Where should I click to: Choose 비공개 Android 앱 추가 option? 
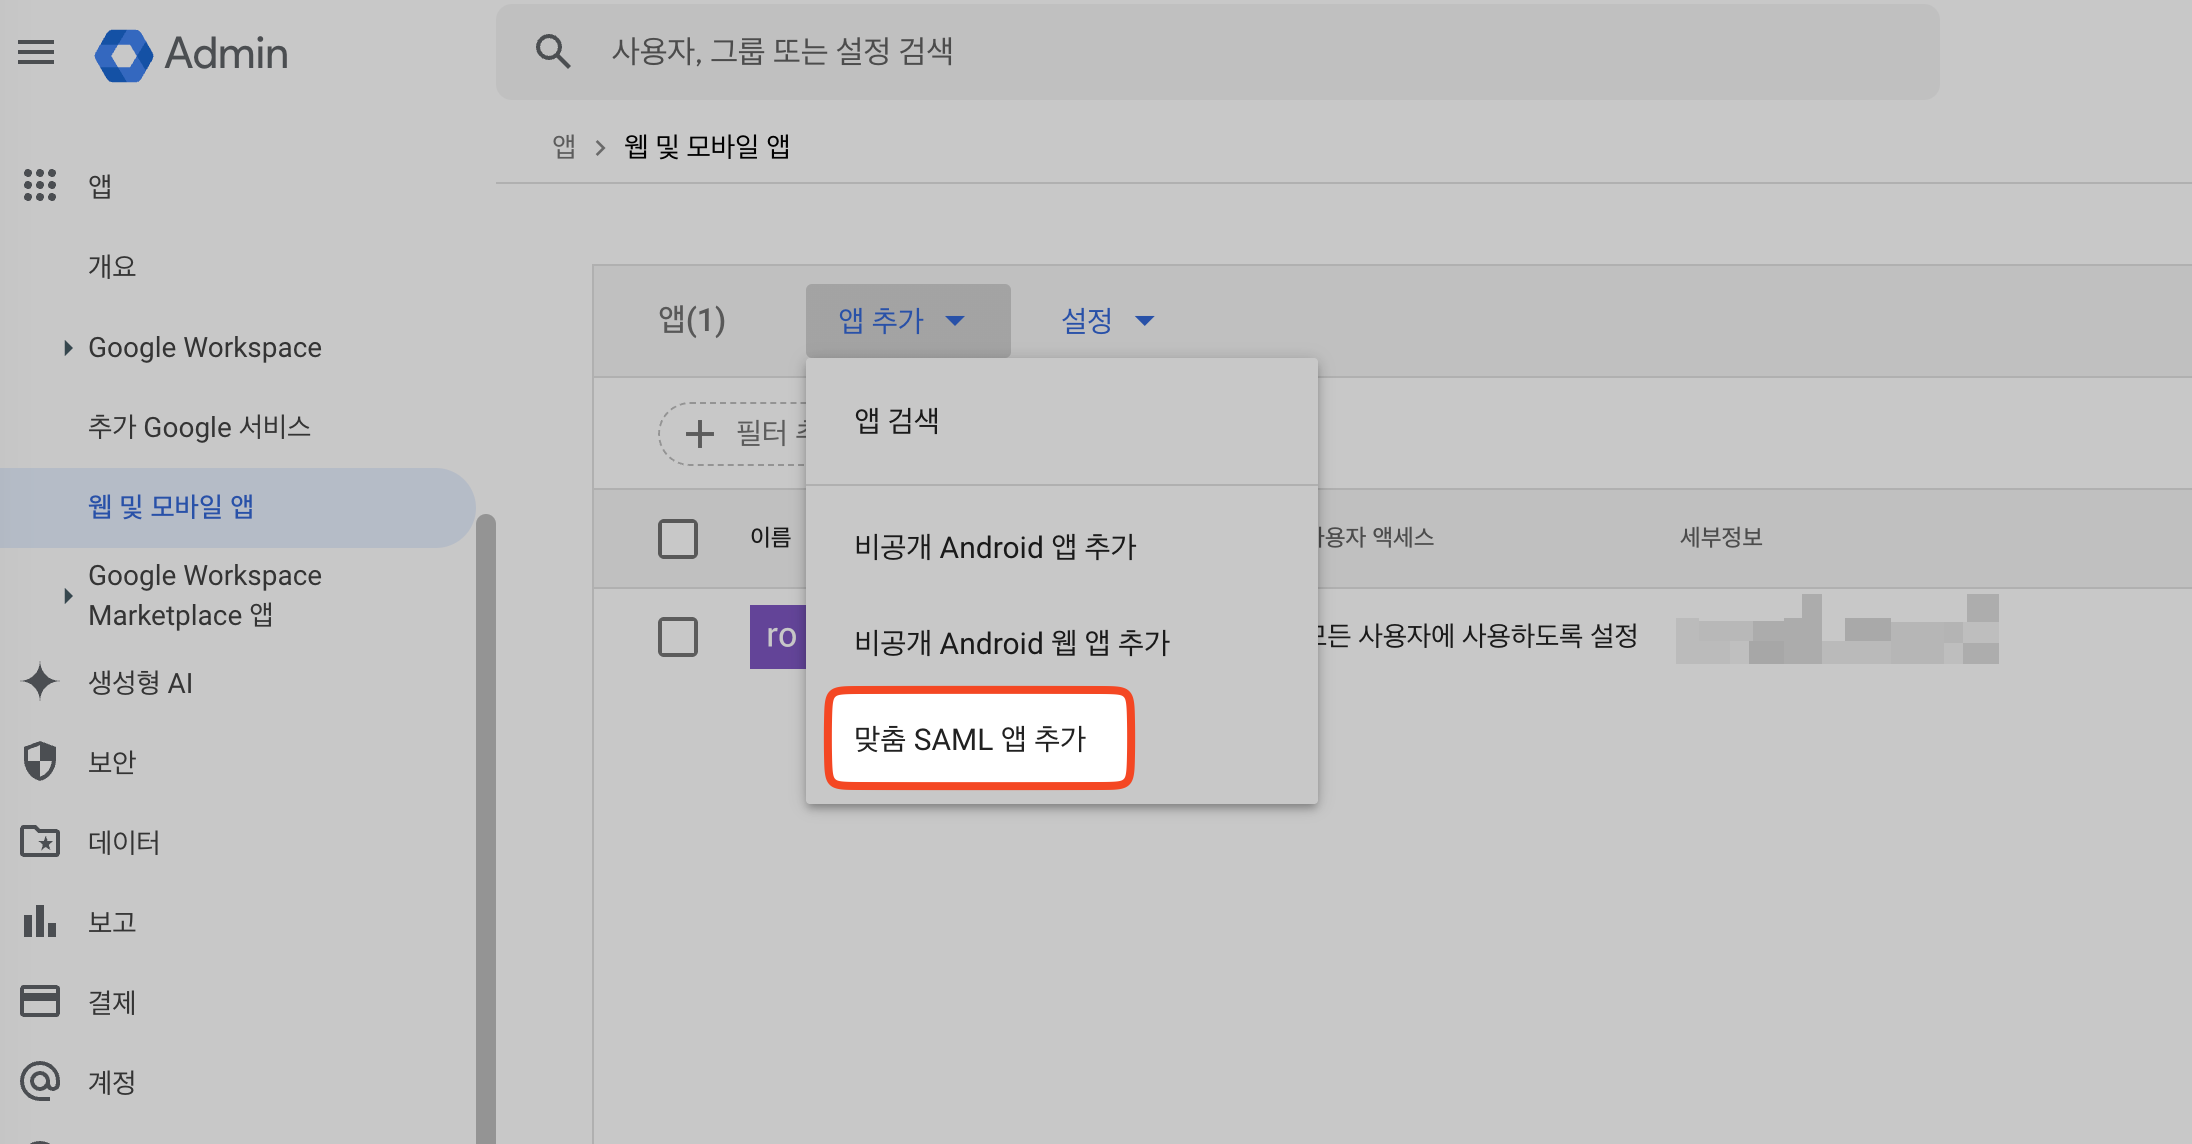point(995,547)
